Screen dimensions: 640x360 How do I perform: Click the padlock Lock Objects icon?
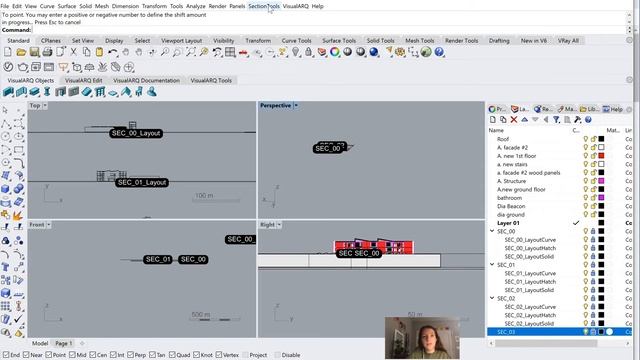click(309, 52)
